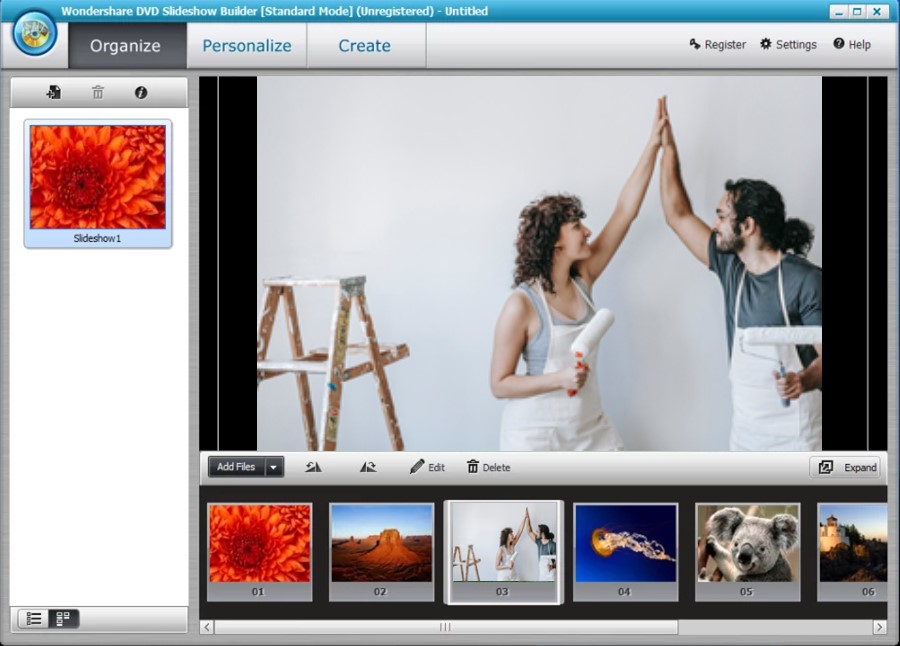The width and height of the screenshot is (900, 646).
Task: Select painters high-five thumbnail 03
Action: pyautogui.click(x=503, y=552)
